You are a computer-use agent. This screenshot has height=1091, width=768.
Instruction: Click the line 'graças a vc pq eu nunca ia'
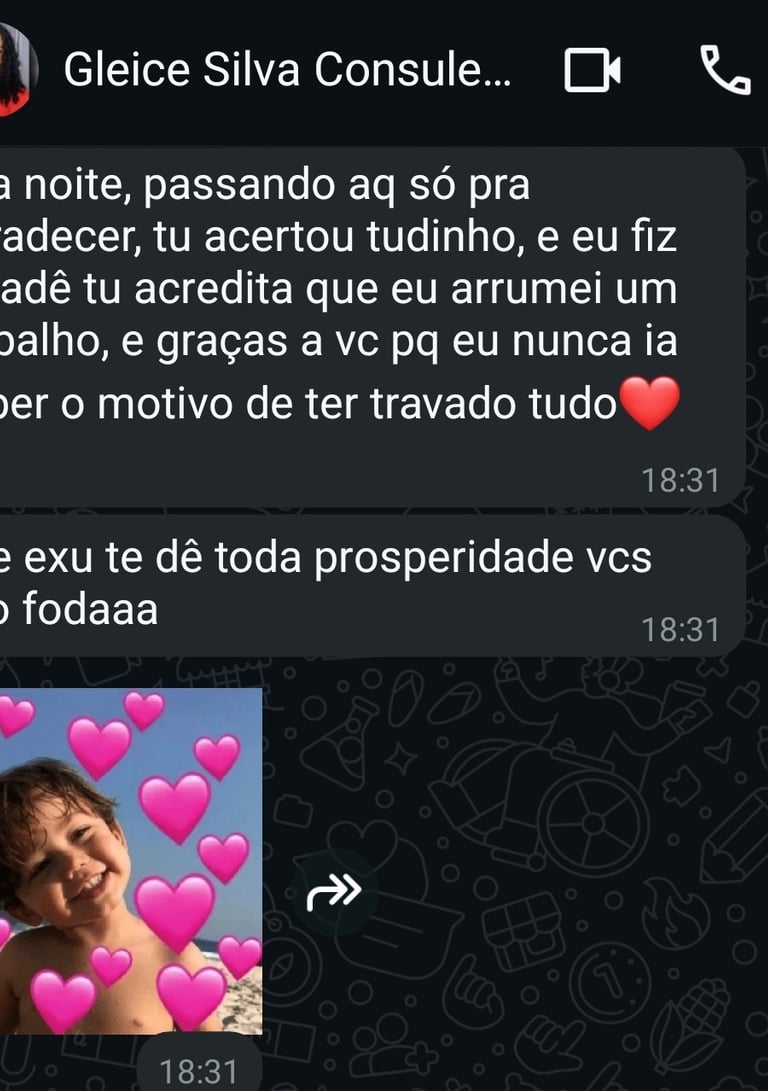(417, 342)
